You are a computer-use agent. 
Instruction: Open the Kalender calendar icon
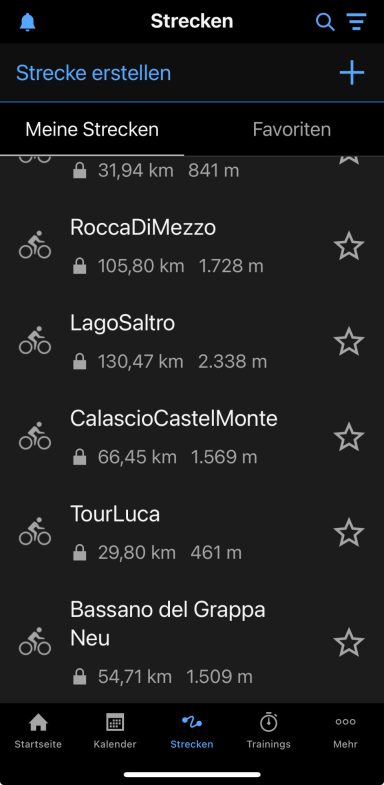click(115, 731)
